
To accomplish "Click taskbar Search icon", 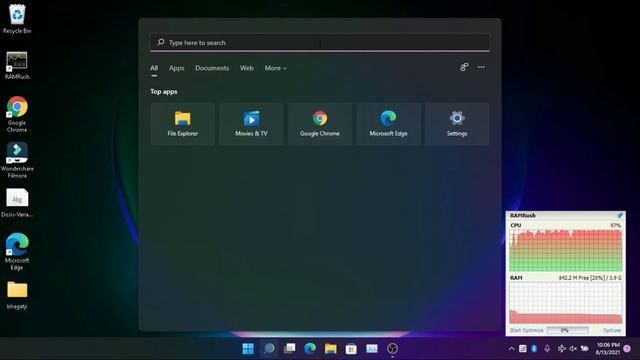I will pos(269,349).
